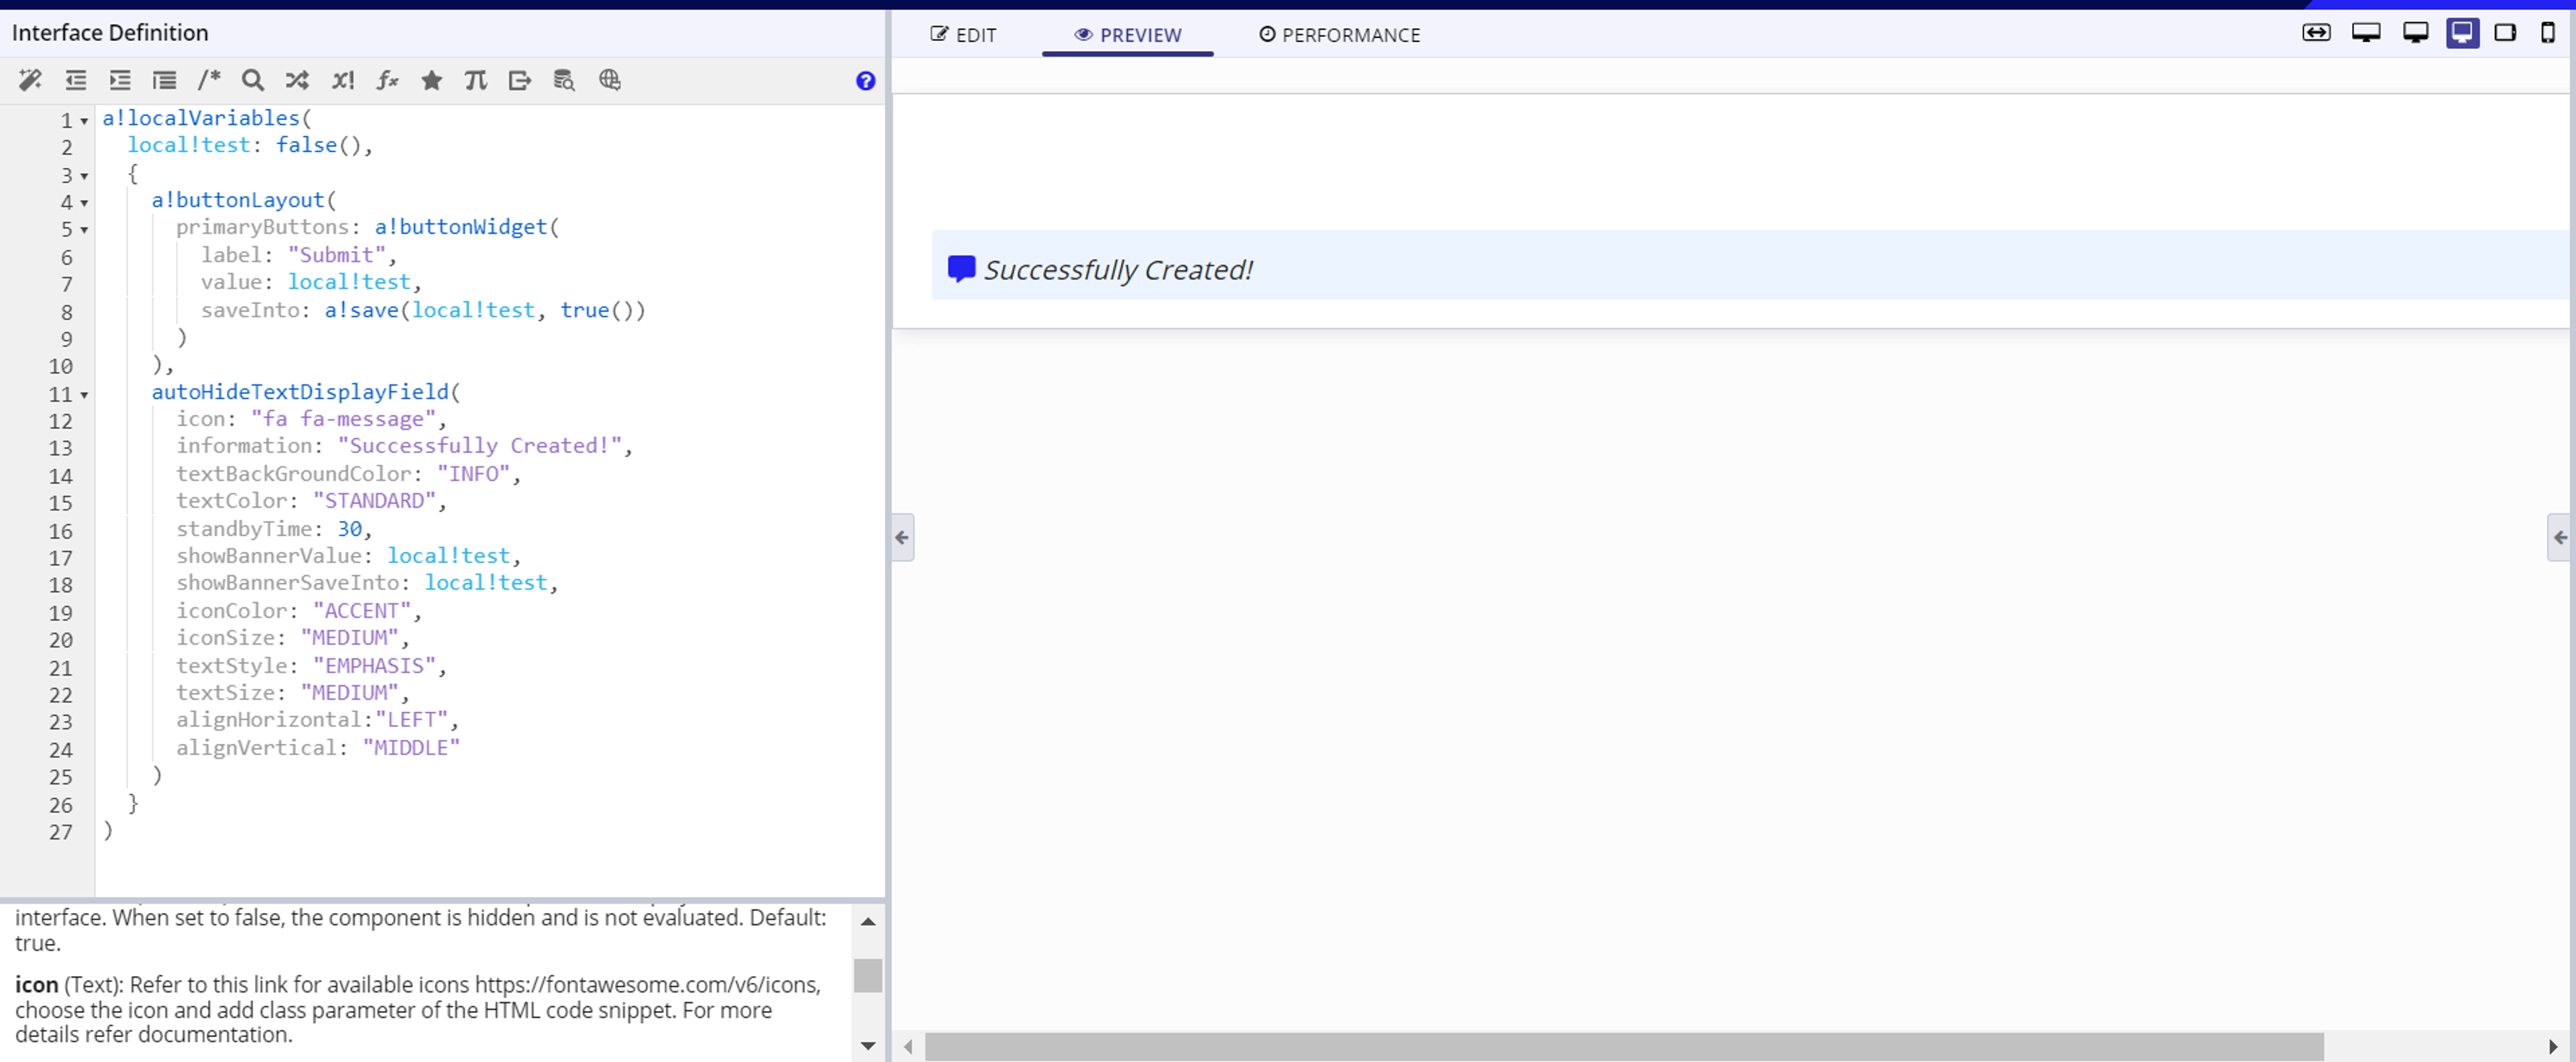The height and width of the screenshot is (1062, 2576).
Task: Click the "Submit" string in code
Action: (x=337, y=255)
